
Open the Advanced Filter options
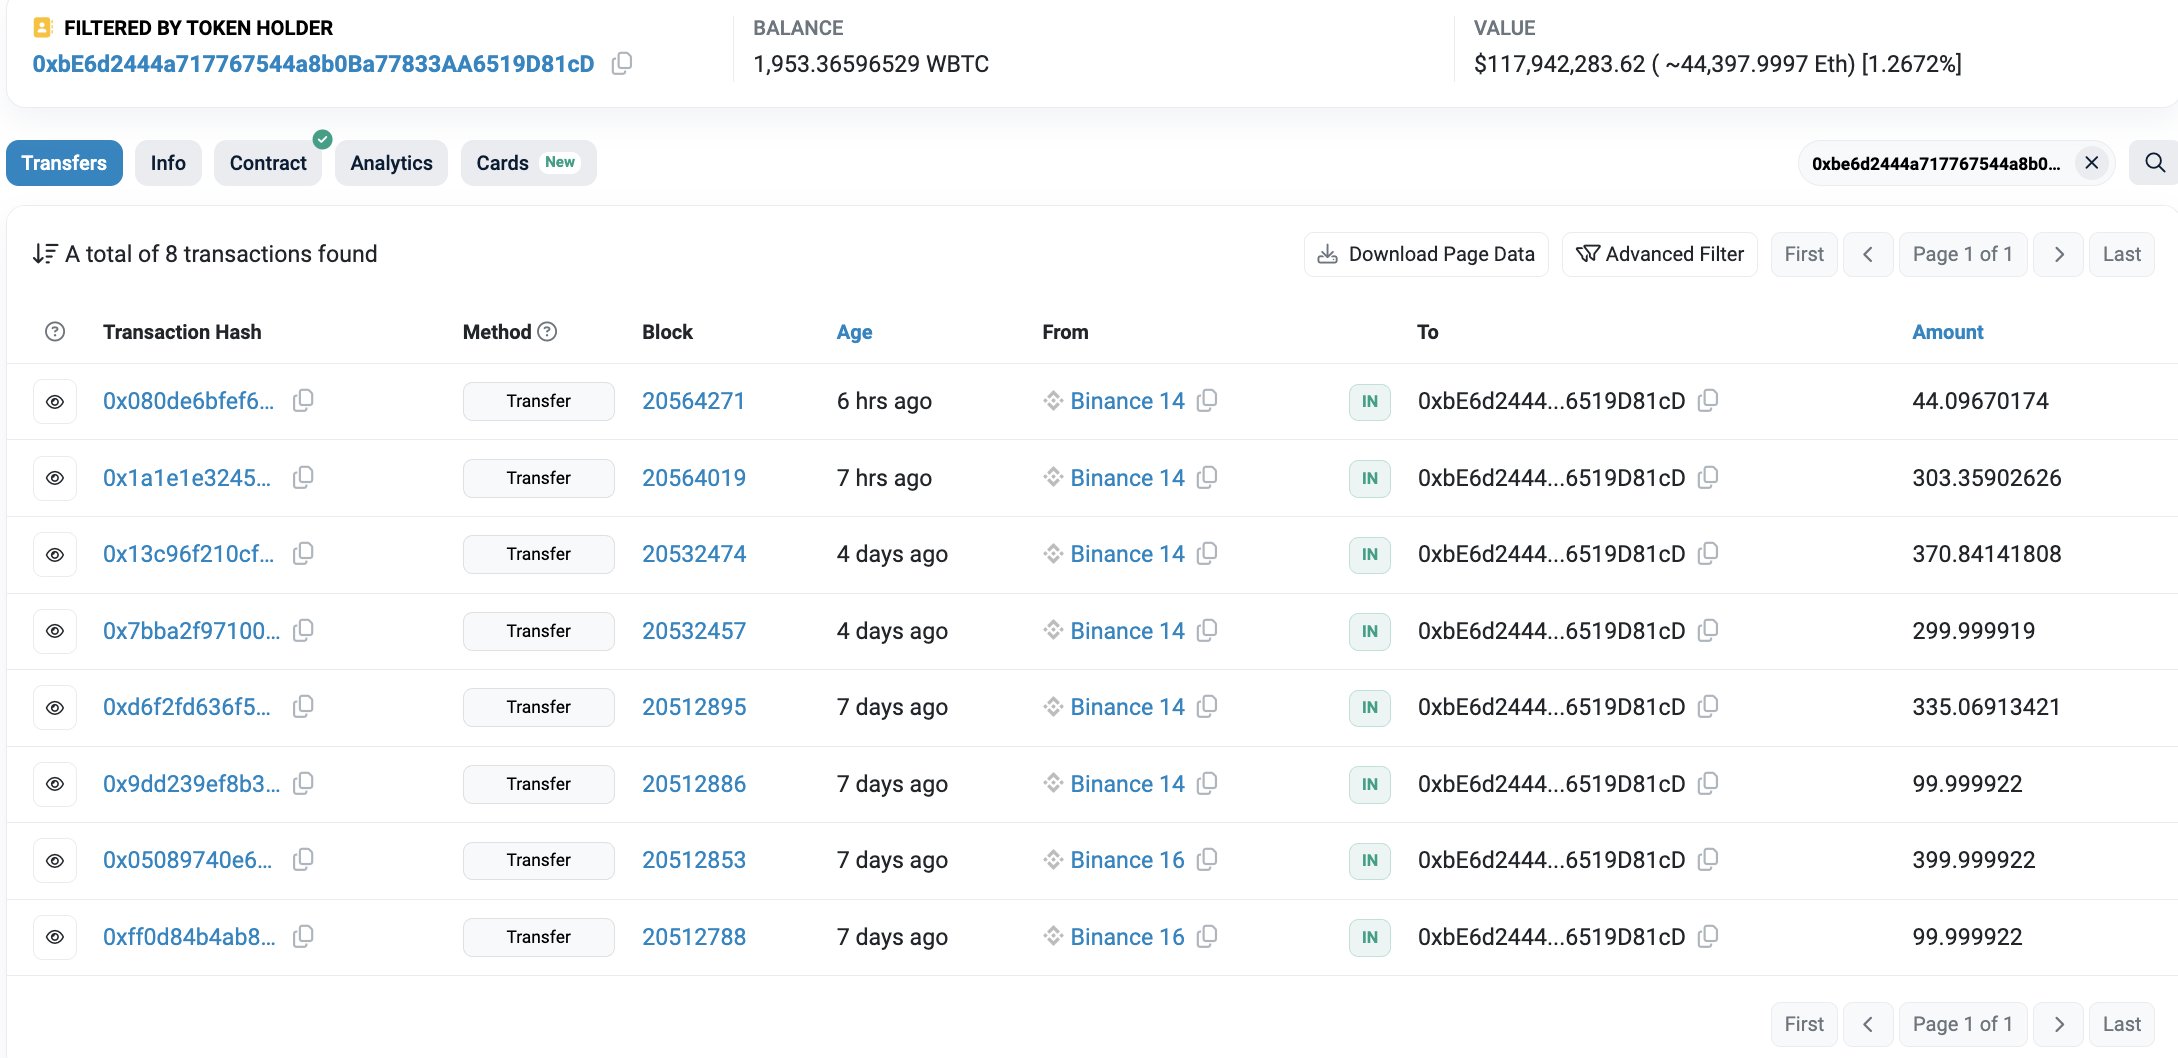(1660, 254)
